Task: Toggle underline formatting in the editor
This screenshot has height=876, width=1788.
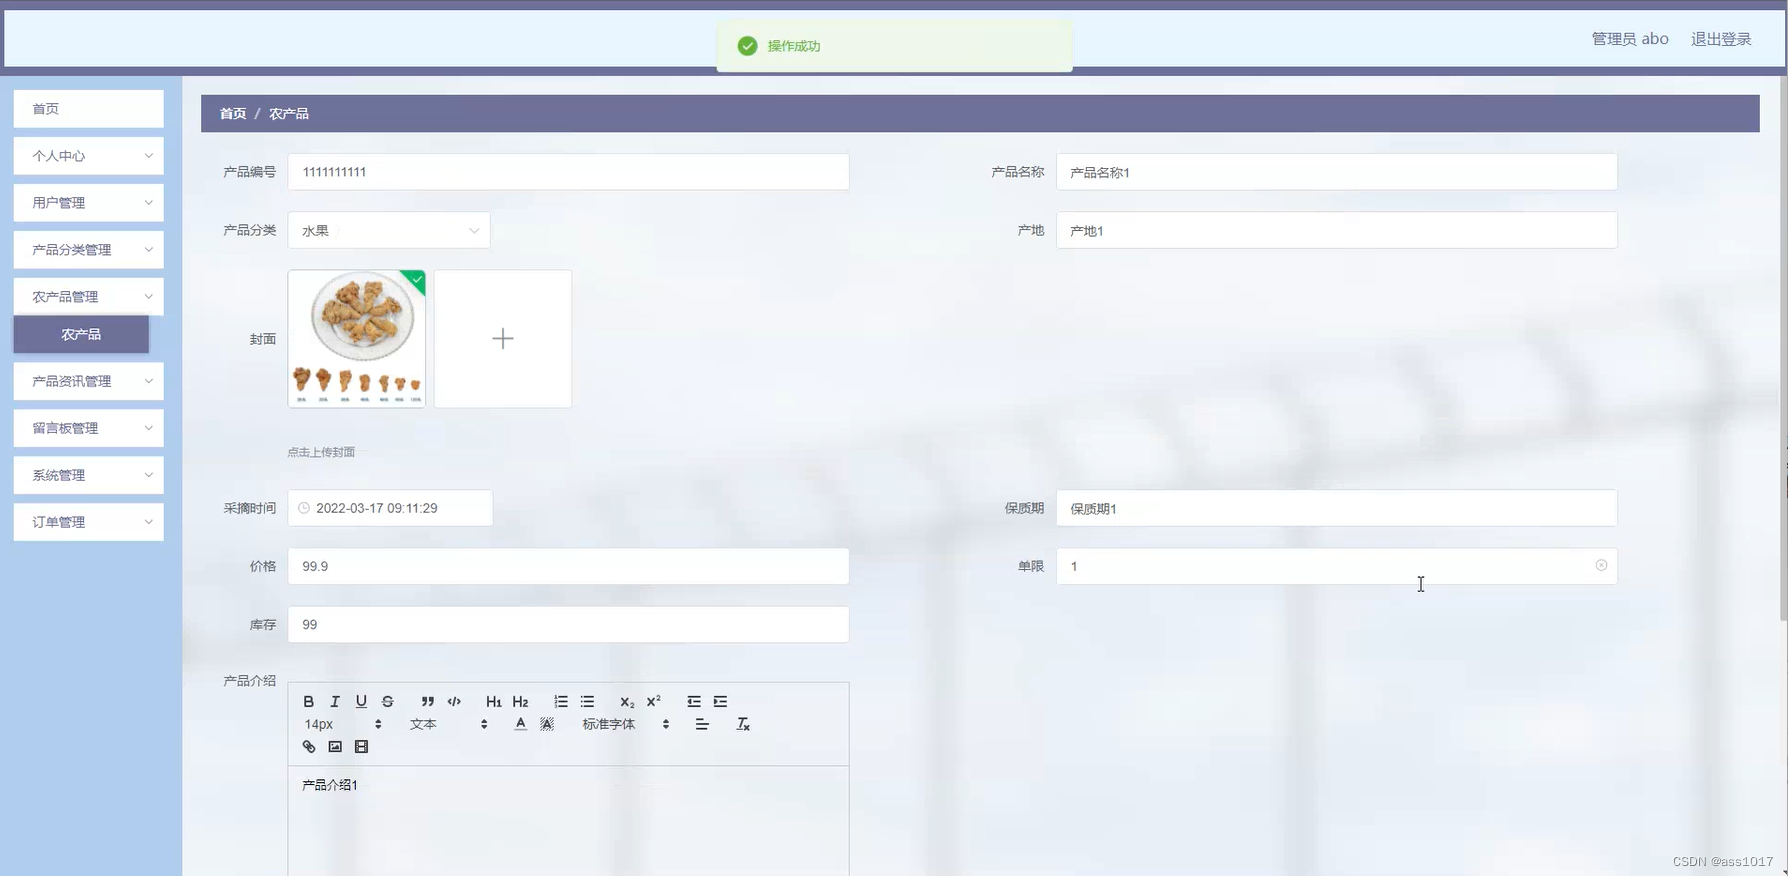Action: tap(361, 701)
